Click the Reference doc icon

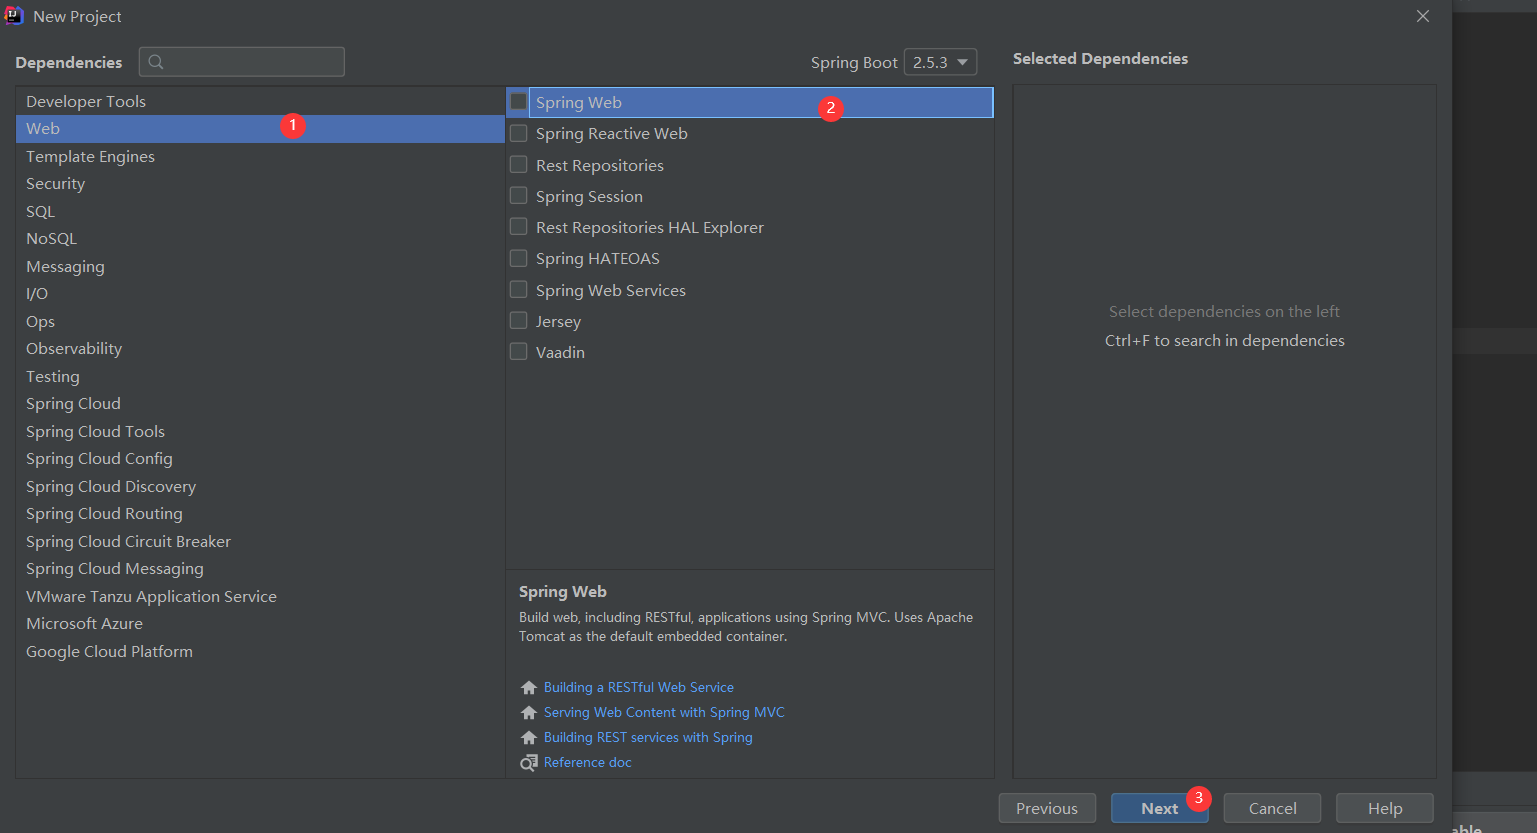[x=529, y=763]
